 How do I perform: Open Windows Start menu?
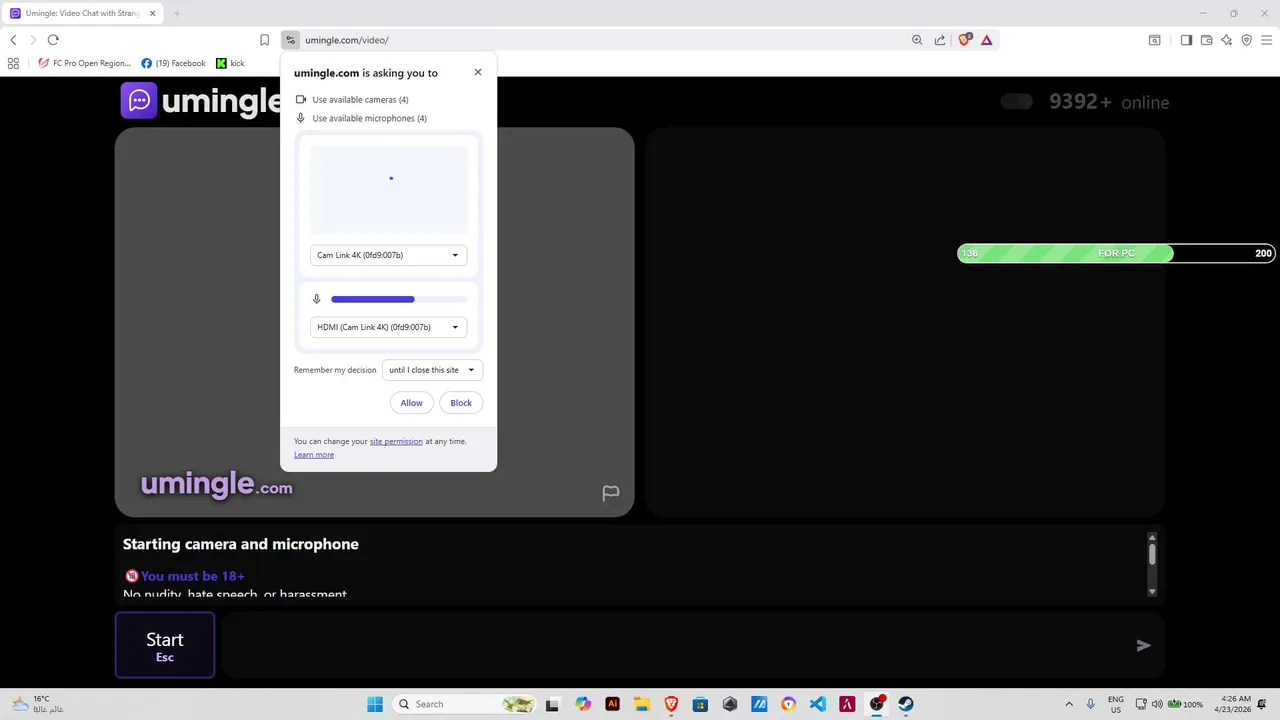point(375,704)
